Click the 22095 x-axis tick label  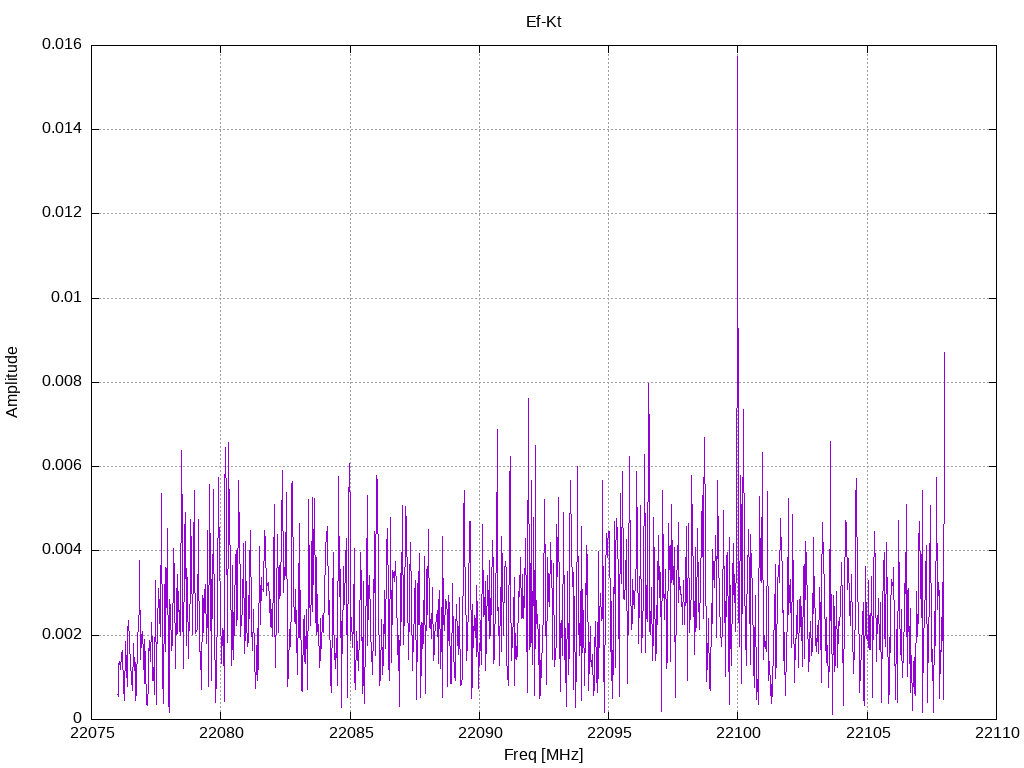pos(608,734)
